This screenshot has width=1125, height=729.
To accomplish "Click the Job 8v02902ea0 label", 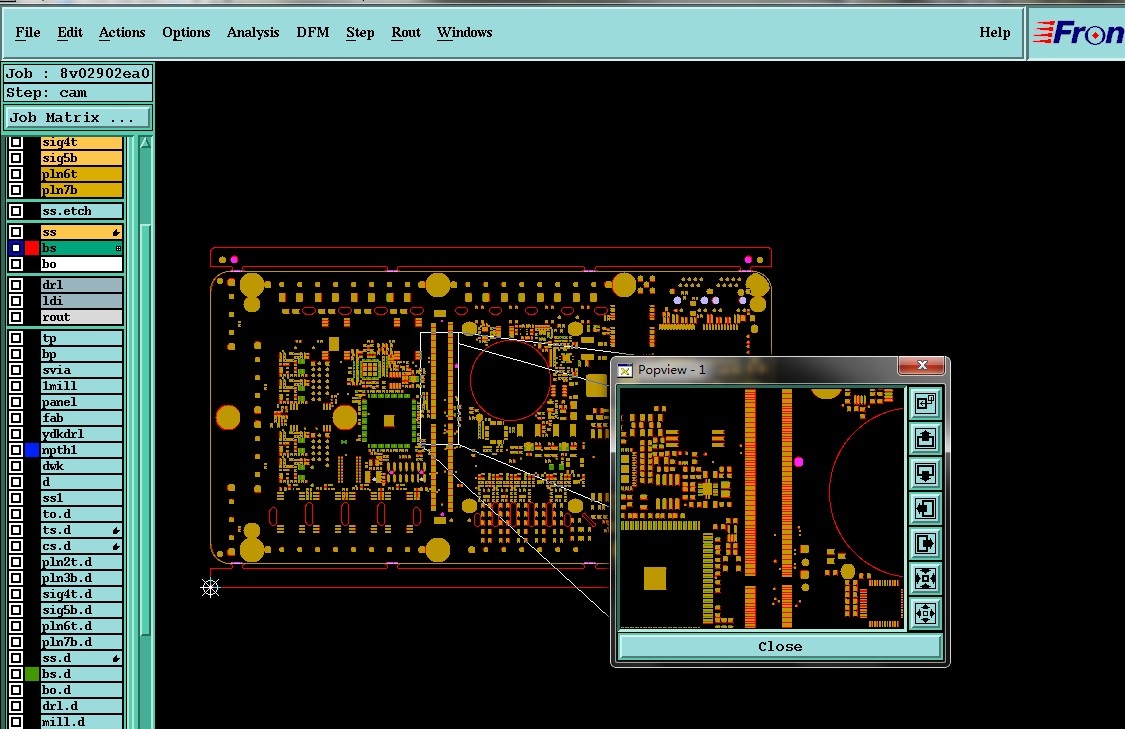I will [77, 73].
